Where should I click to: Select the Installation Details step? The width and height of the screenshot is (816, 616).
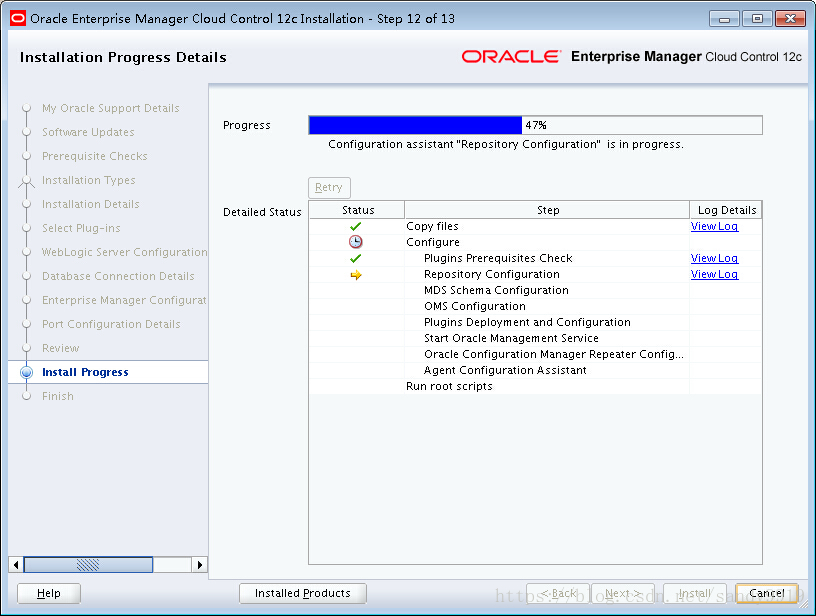[x=91, y=204]
